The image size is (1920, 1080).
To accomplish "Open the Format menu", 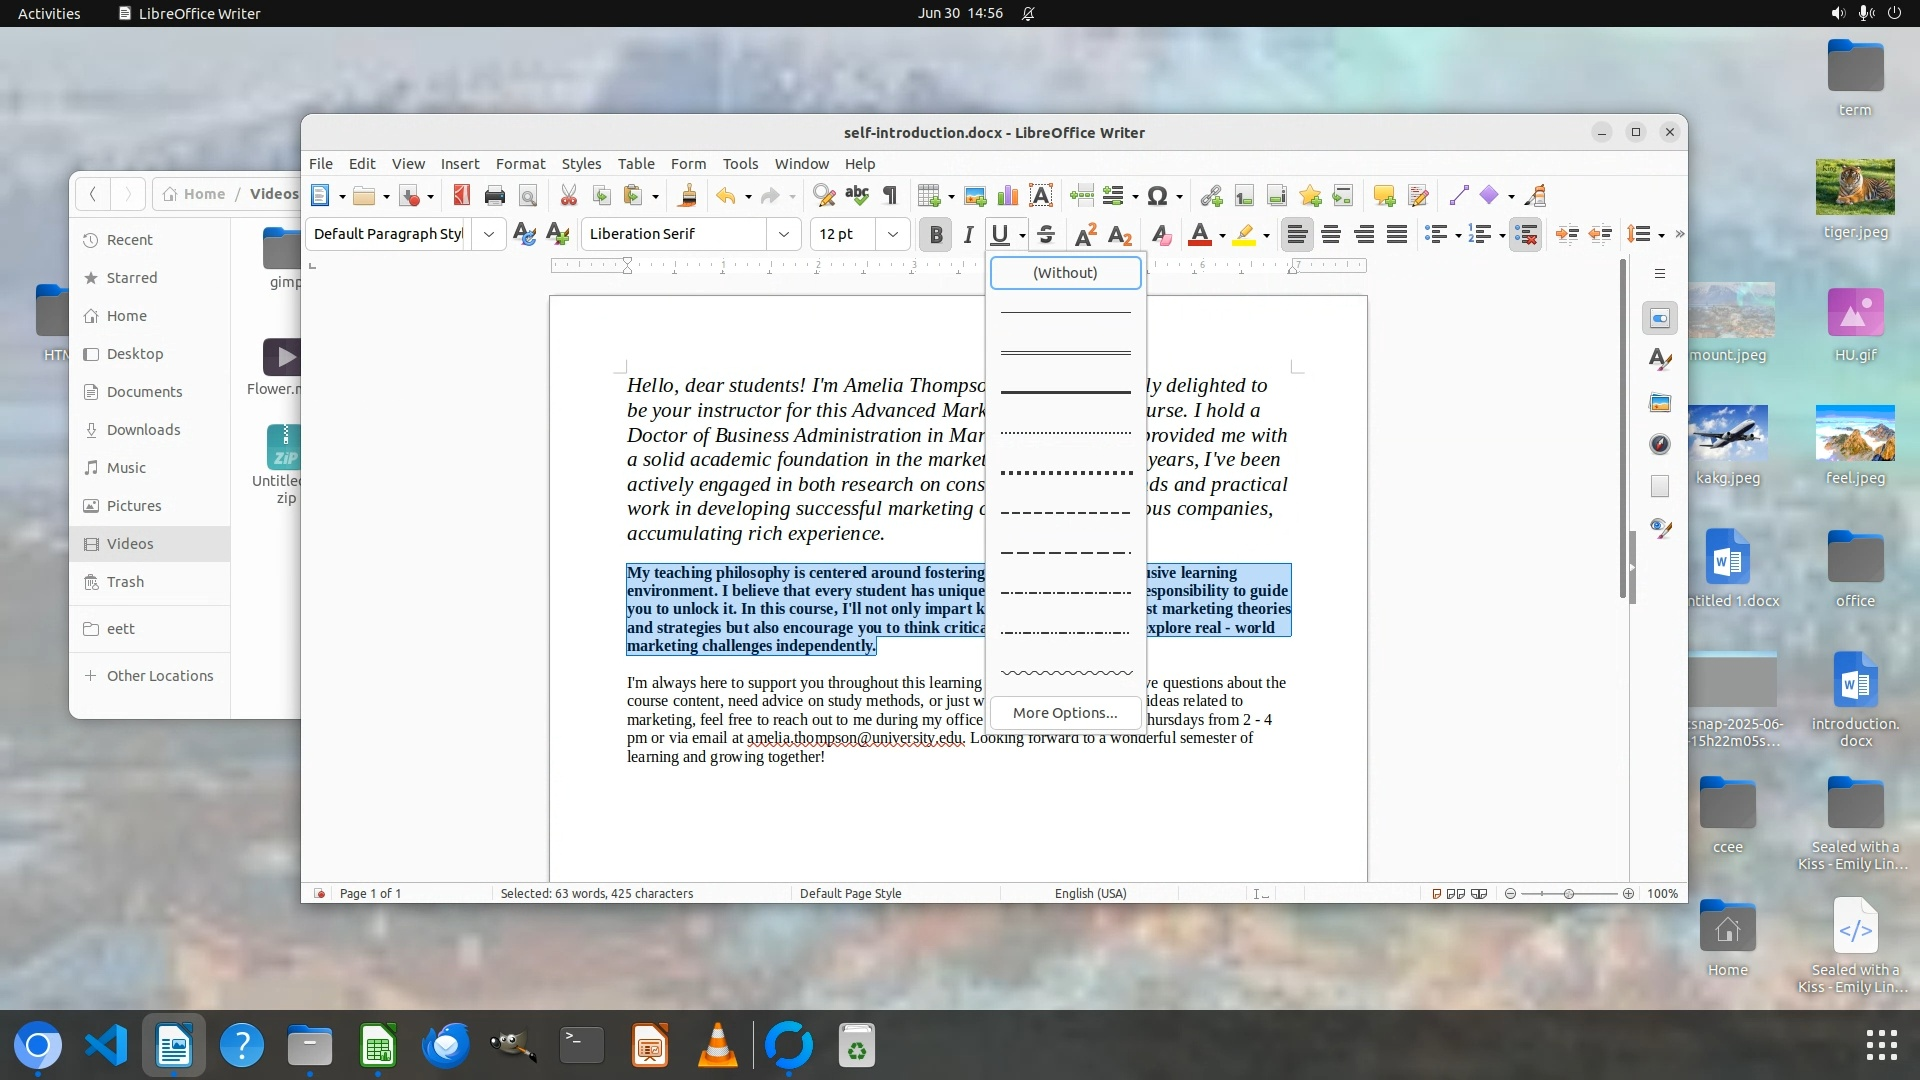I will pyautogui.click(x=520, y=163).
